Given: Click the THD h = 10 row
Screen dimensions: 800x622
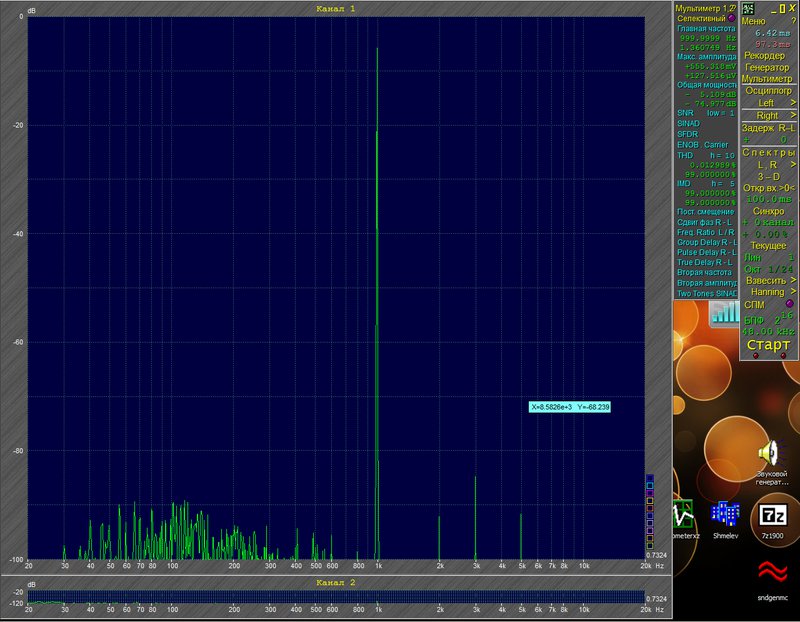Looking at the screenshot, I should (706, 155).
